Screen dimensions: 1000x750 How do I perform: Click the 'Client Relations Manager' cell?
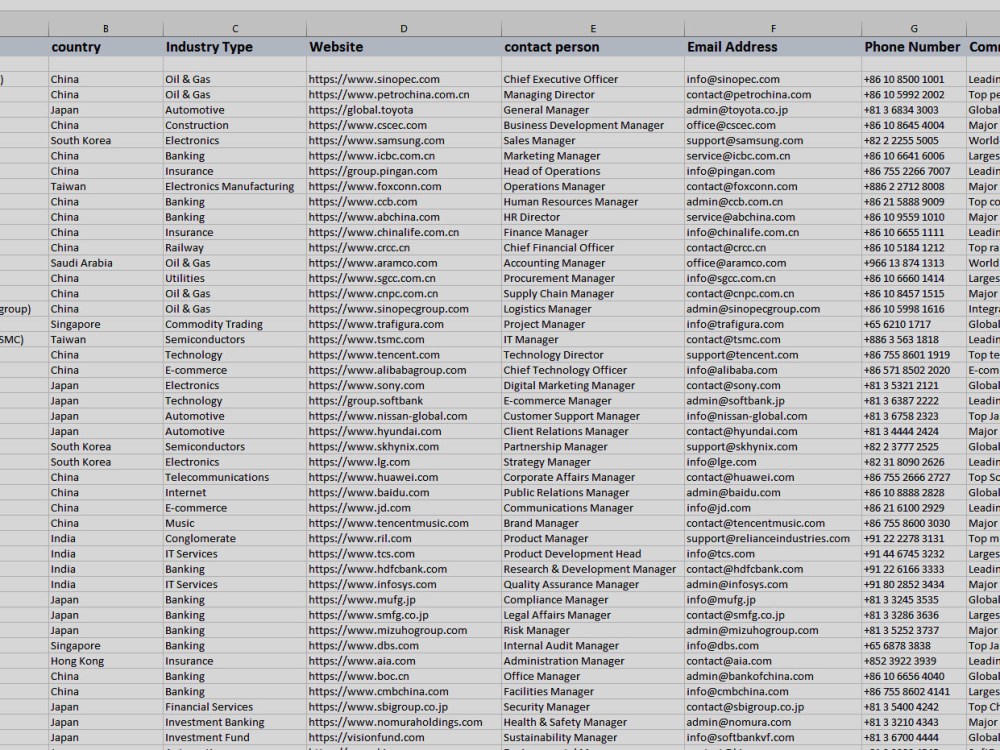593,431
